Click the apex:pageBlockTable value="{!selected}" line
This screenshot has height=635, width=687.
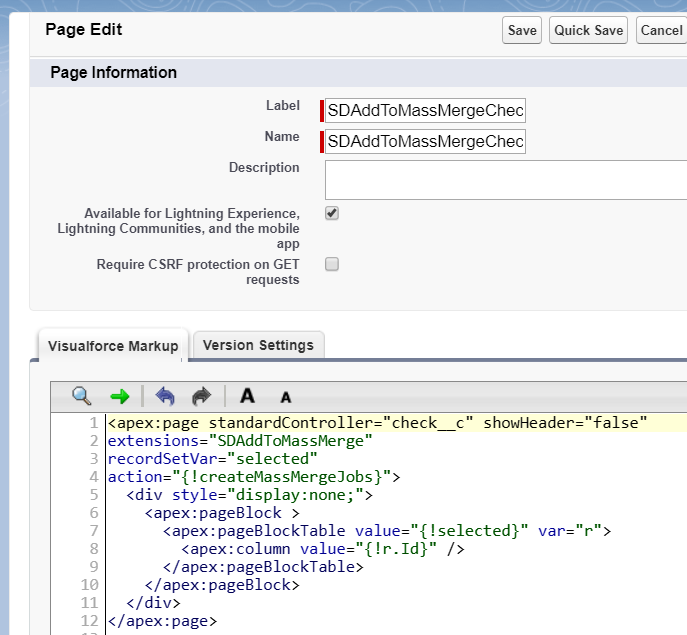point(387,531)
